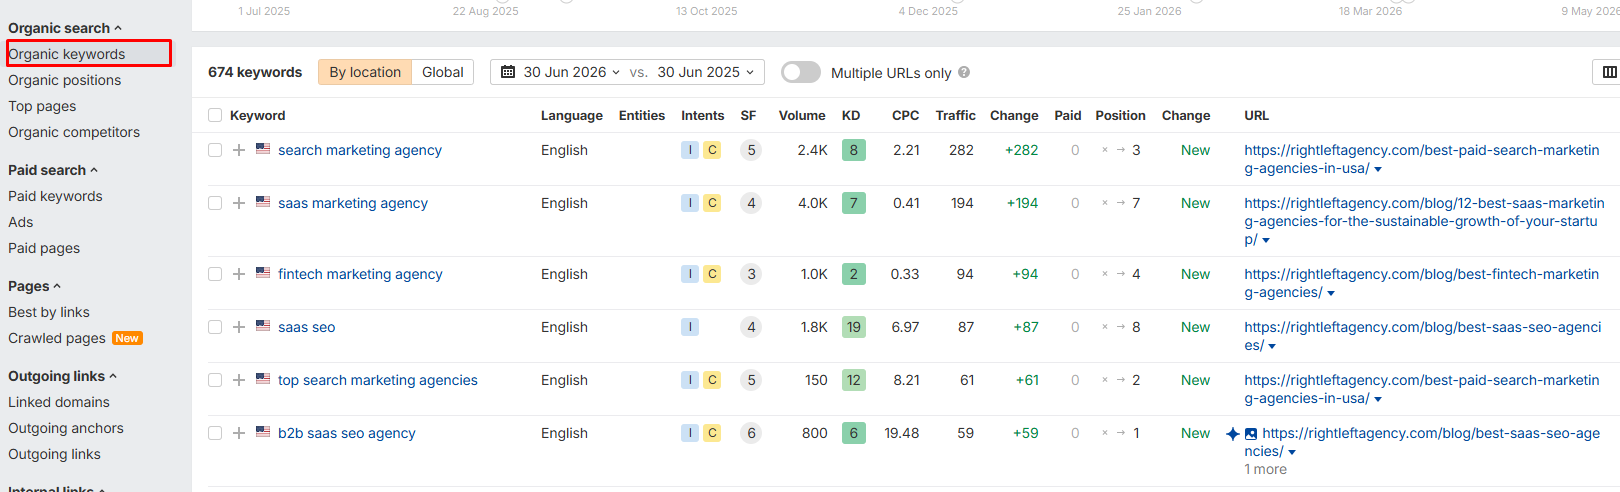Sort table by Traffic column
Image resolution: width=1620 pixels, height=492 pixels.
[955, 115]
